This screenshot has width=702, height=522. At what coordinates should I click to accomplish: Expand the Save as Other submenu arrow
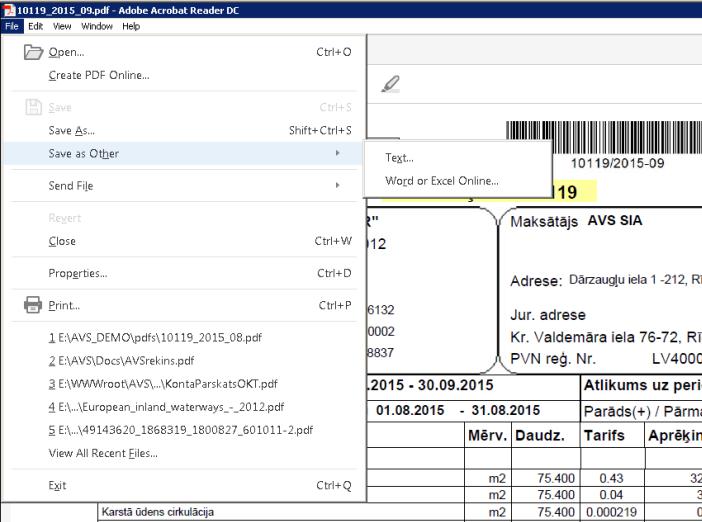338,153
